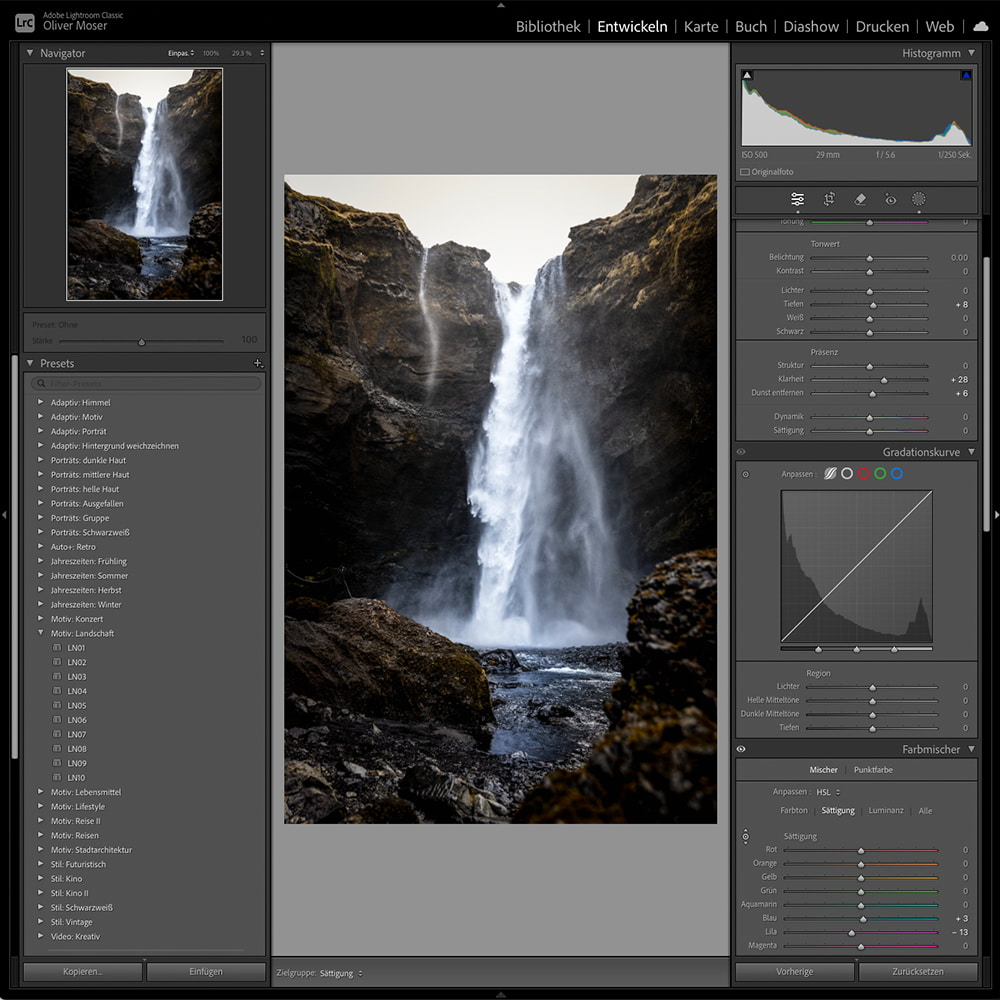Open the Punktfarbe tab in Farbmischer
The width and height of the screenshot is (1000, 1000).
pyautogui.click(x=873, y=770)
